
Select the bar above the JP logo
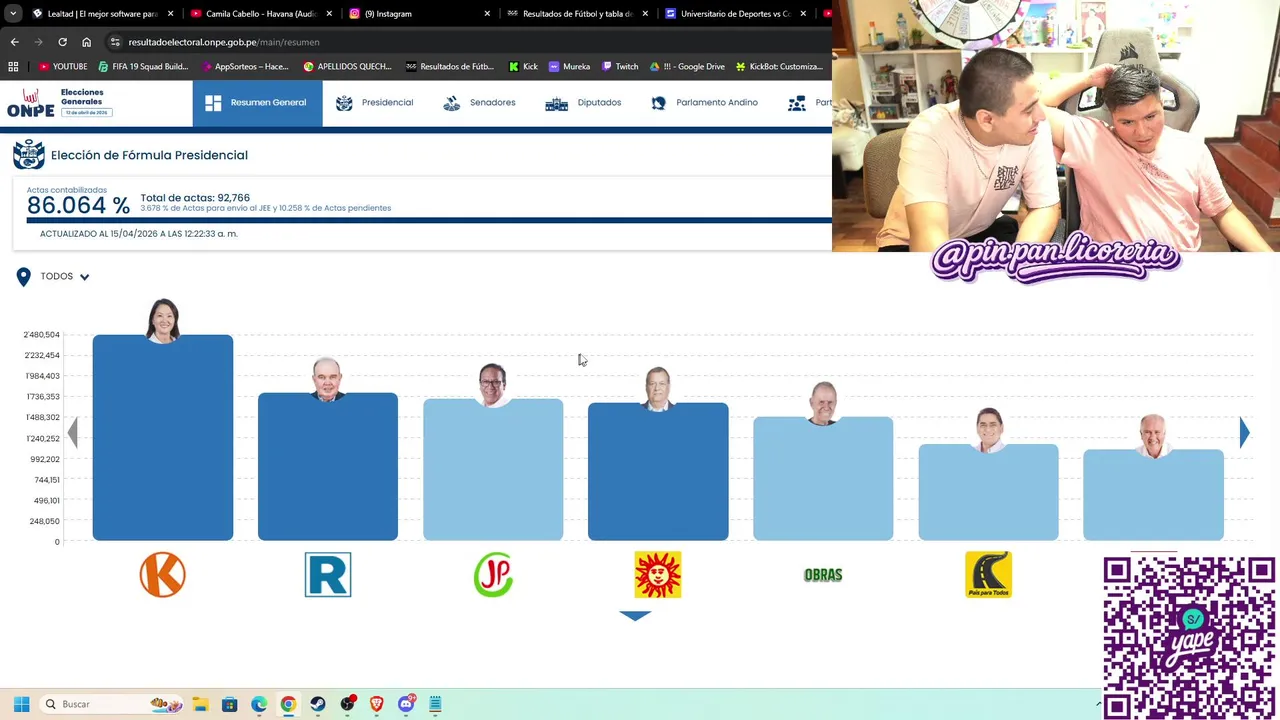[x=493, y=470]
